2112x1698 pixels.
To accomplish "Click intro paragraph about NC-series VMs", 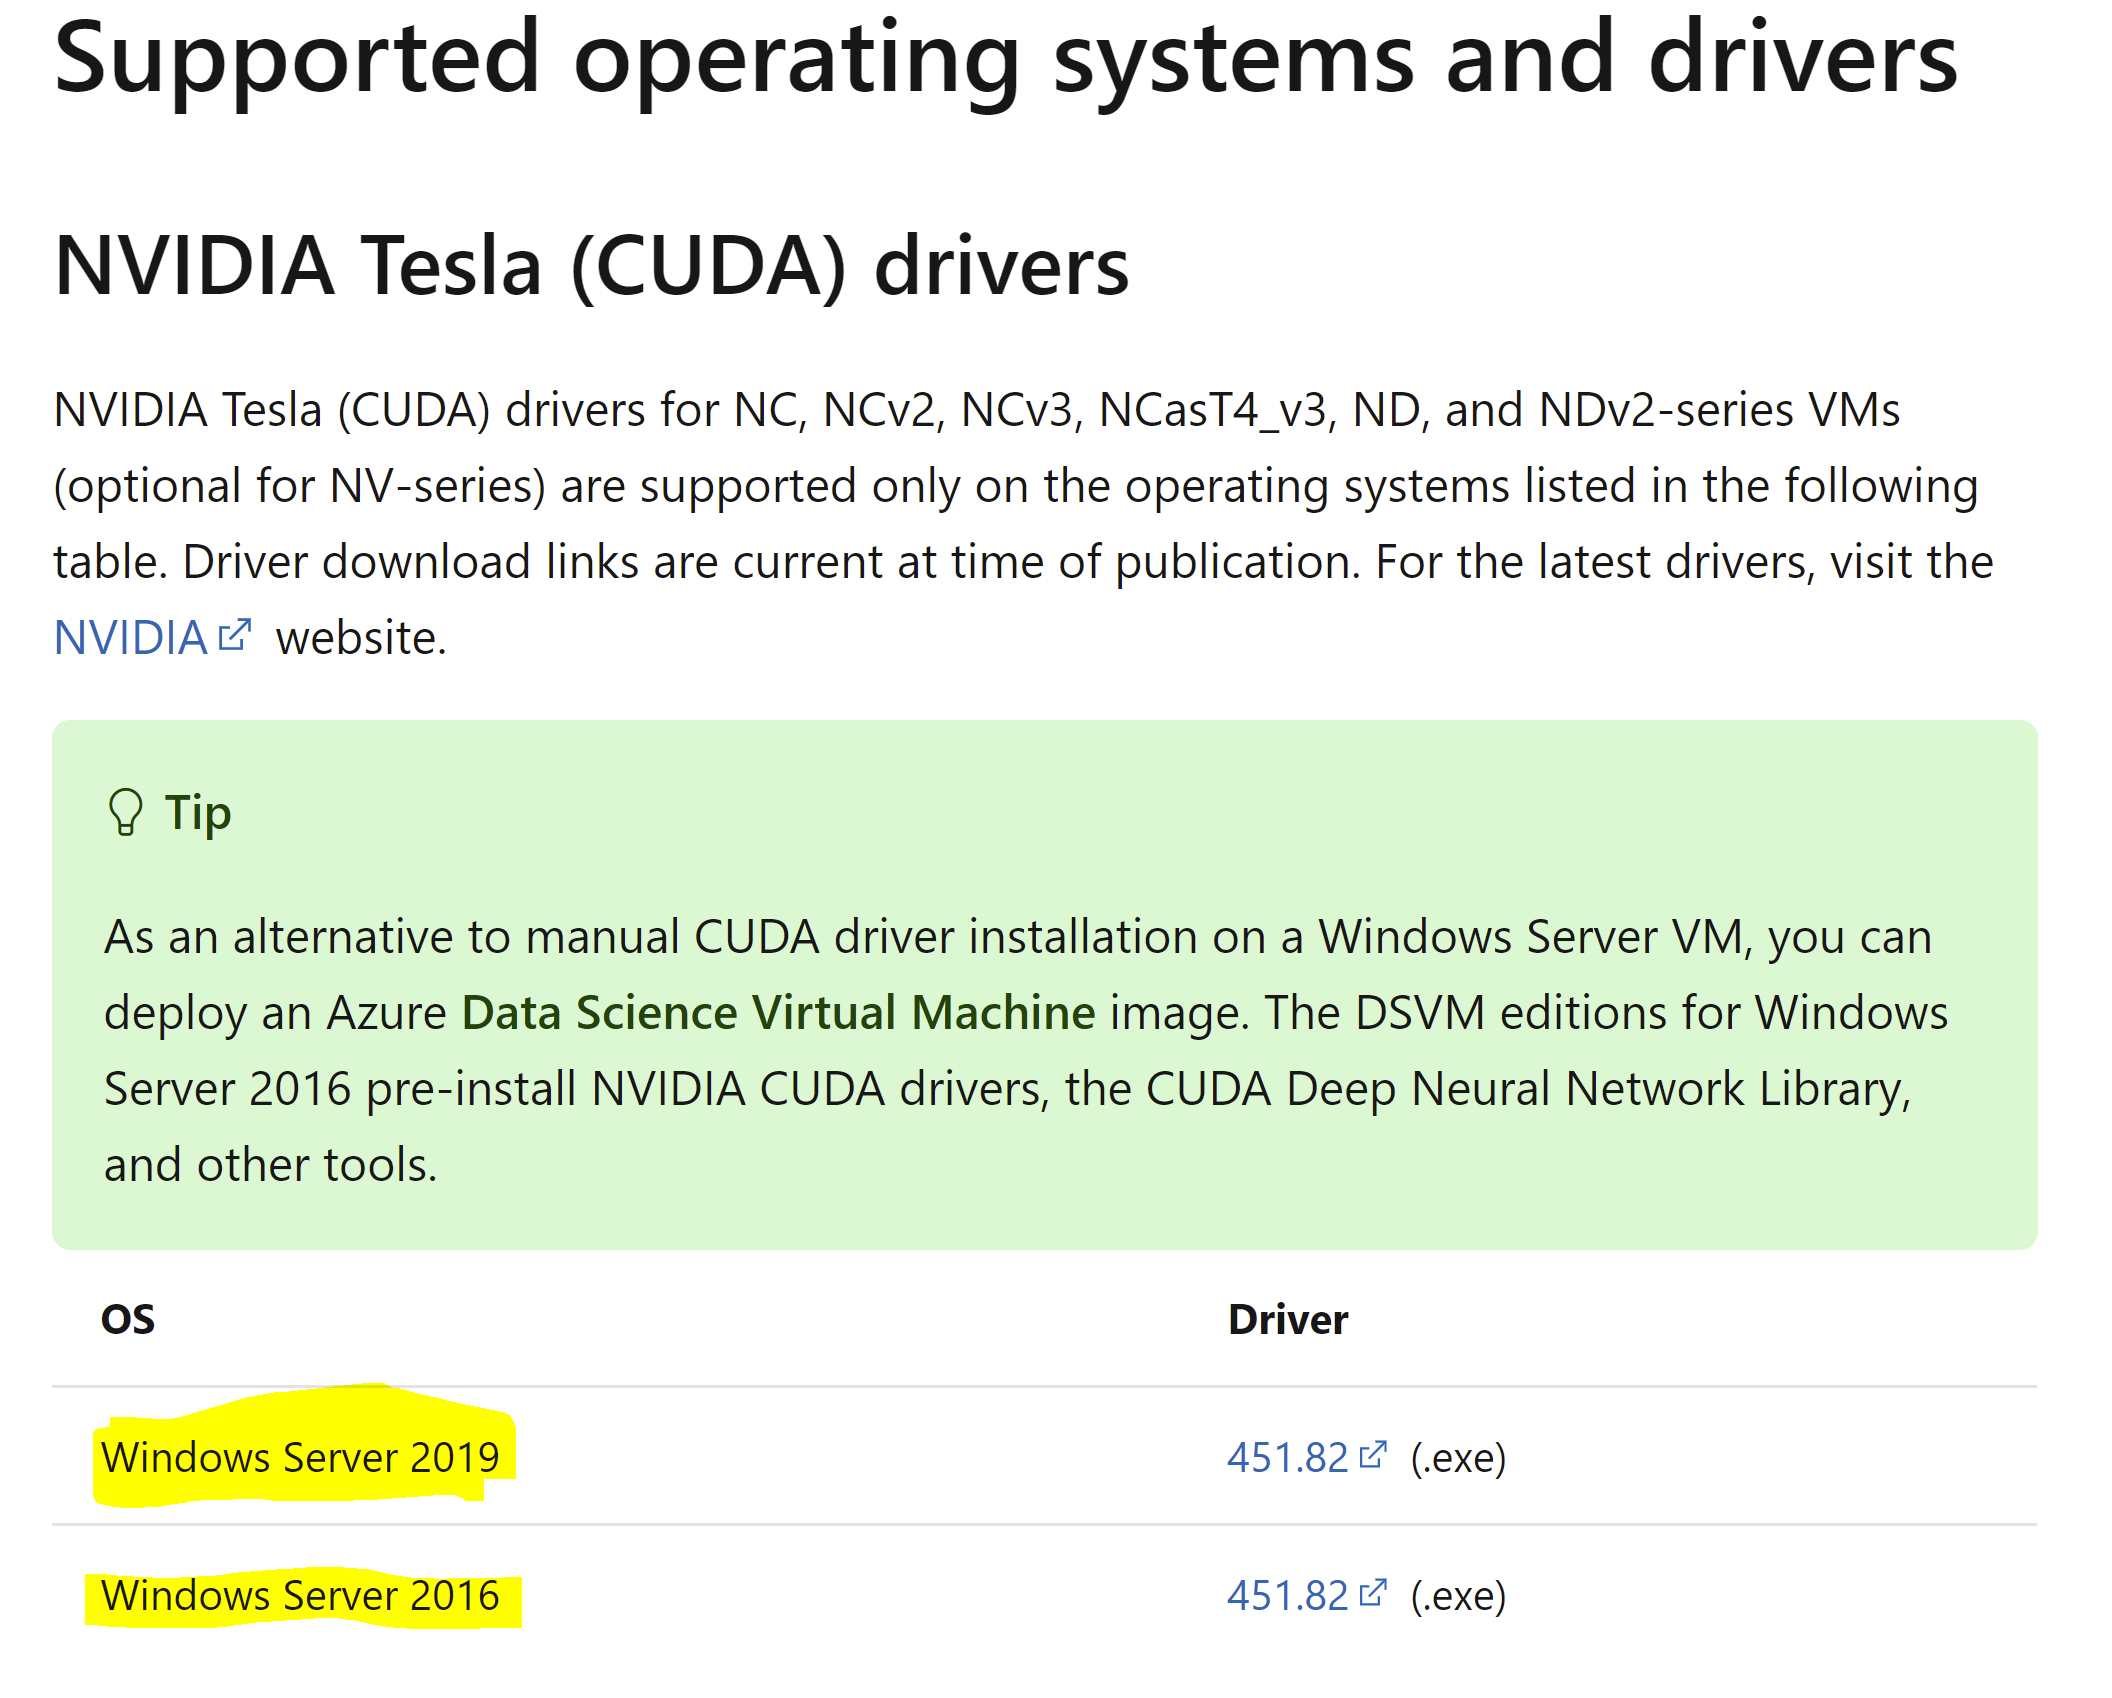I will coord(1020,486).
